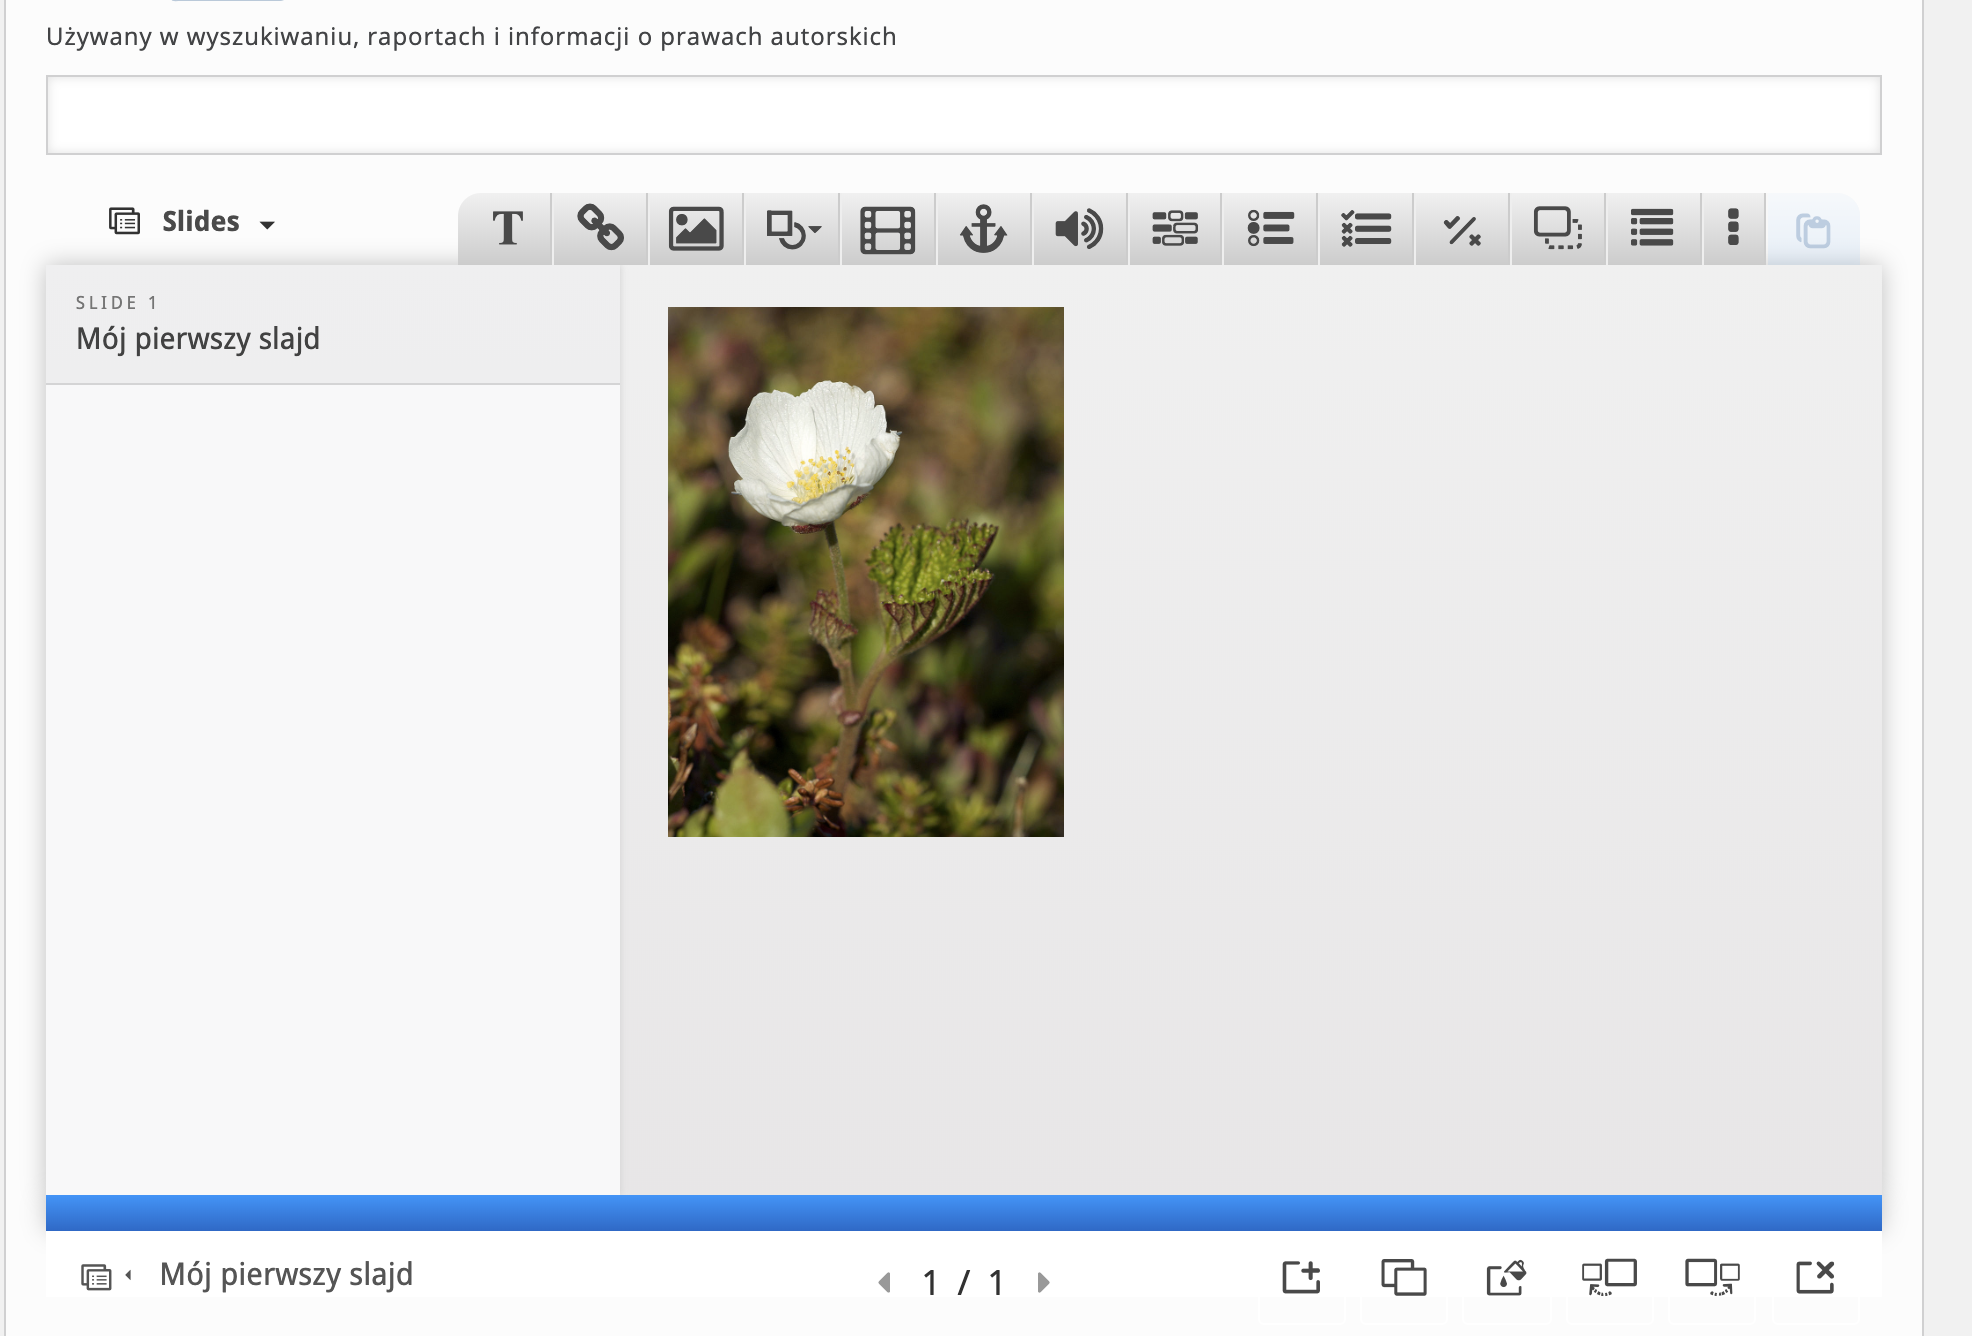The width and height of the screenshot is (1972, 1336).
Task: Insert True/False question icon
Action: pyautogui.click(x=1462, y=229)
